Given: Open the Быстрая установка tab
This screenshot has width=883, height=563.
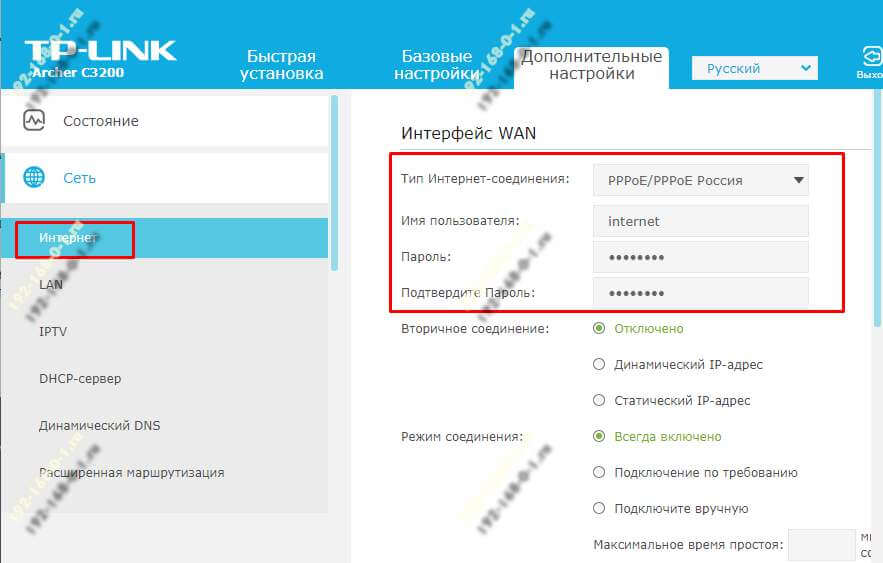Looking at the screenshot, I should (x=282, y=65).
